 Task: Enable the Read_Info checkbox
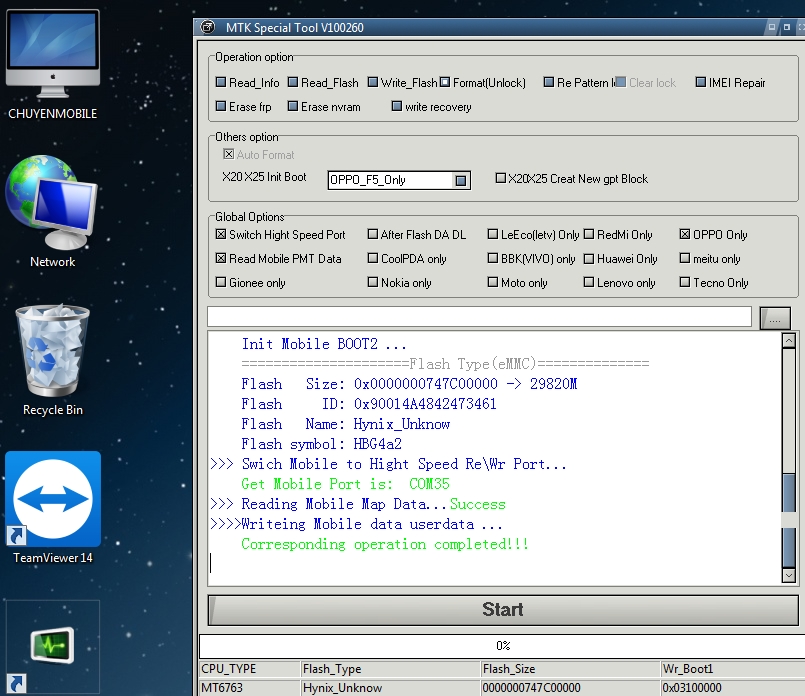(221, 82)
